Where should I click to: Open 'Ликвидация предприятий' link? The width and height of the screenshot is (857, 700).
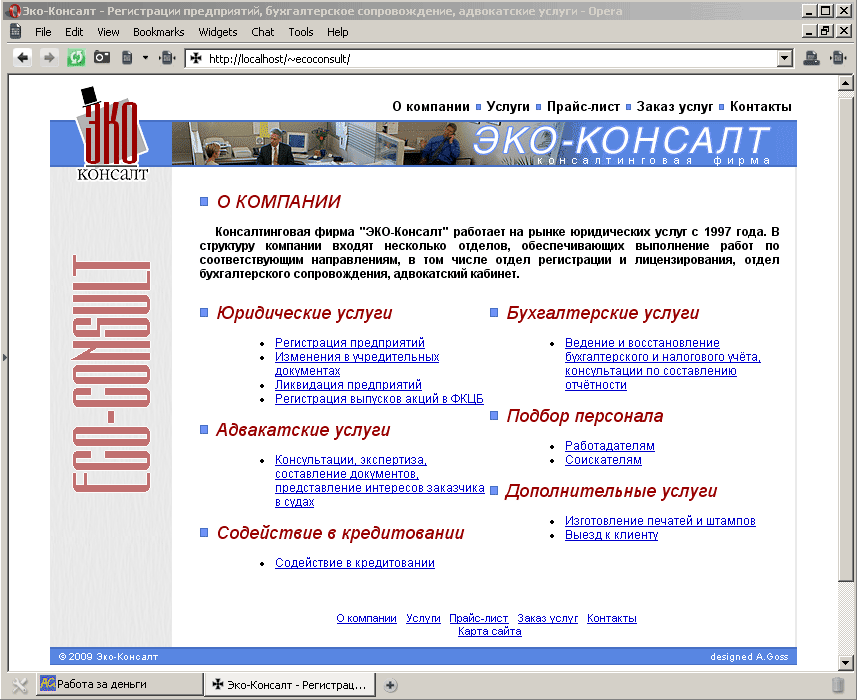pos(348,385)
